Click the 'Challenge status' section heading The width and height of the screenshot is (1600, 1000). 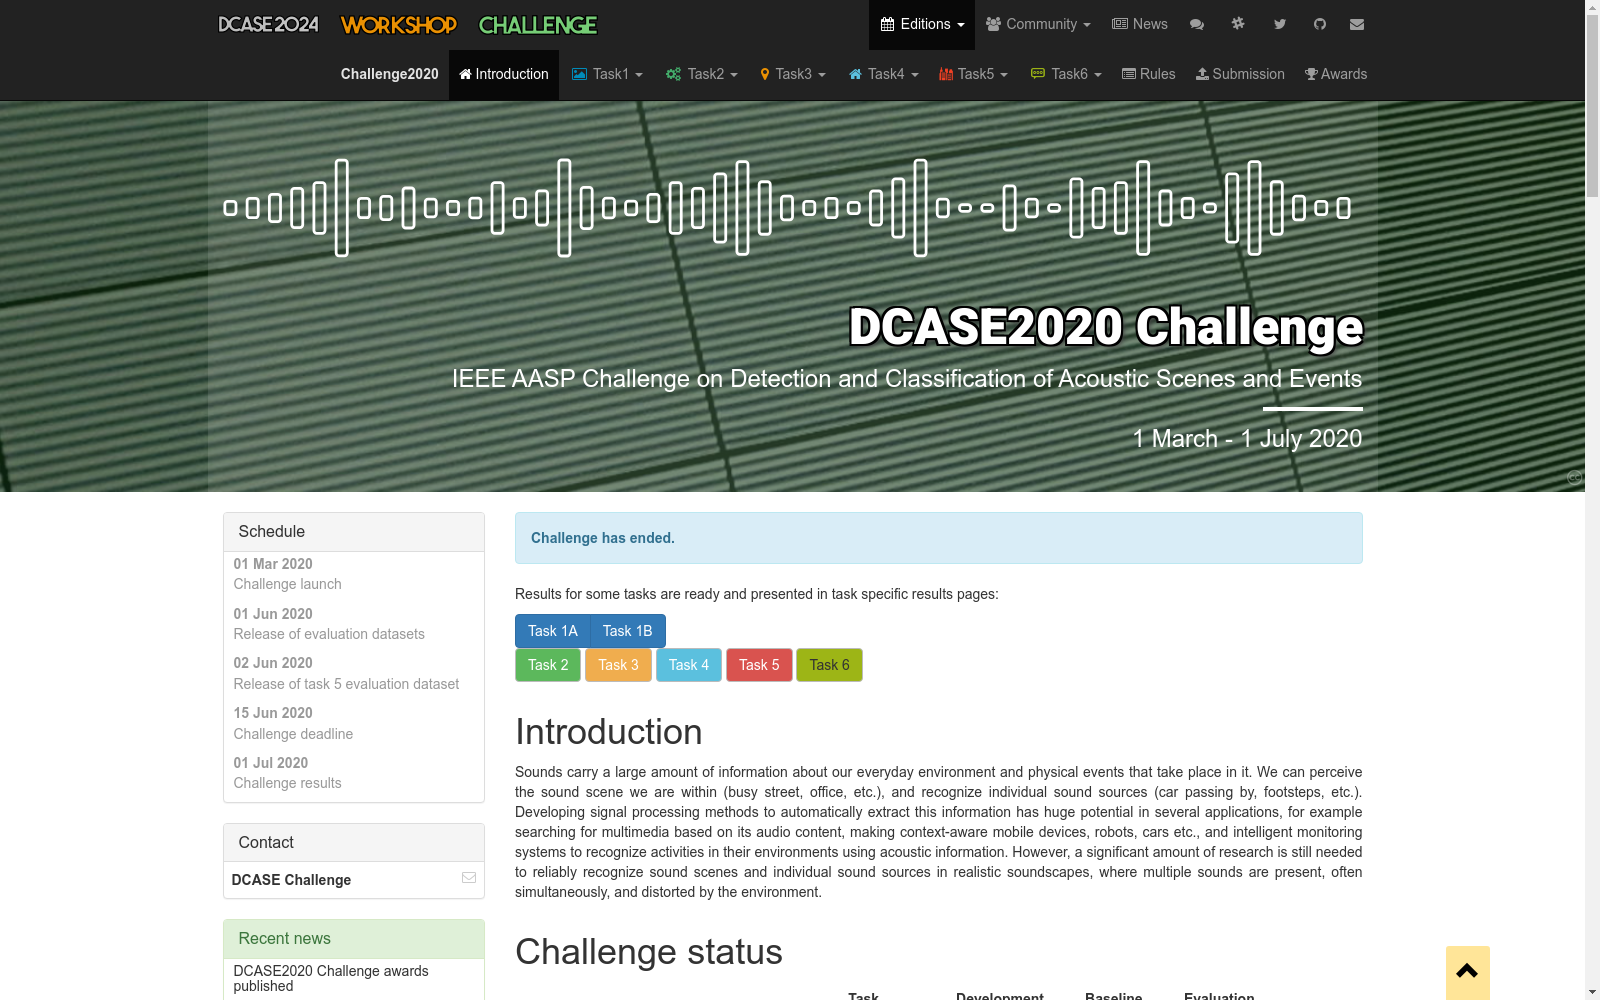[649, 952]
